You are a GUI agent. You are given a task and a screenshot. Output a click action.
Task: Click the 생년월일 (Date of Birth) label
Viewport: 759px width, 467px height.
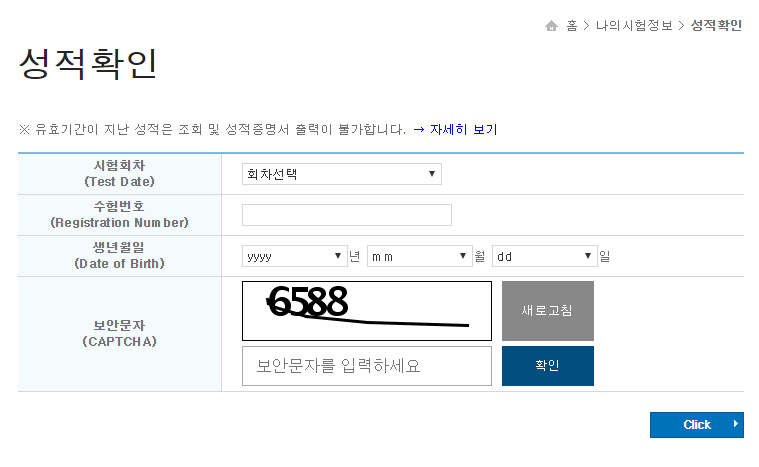click(x=119, y=256)
